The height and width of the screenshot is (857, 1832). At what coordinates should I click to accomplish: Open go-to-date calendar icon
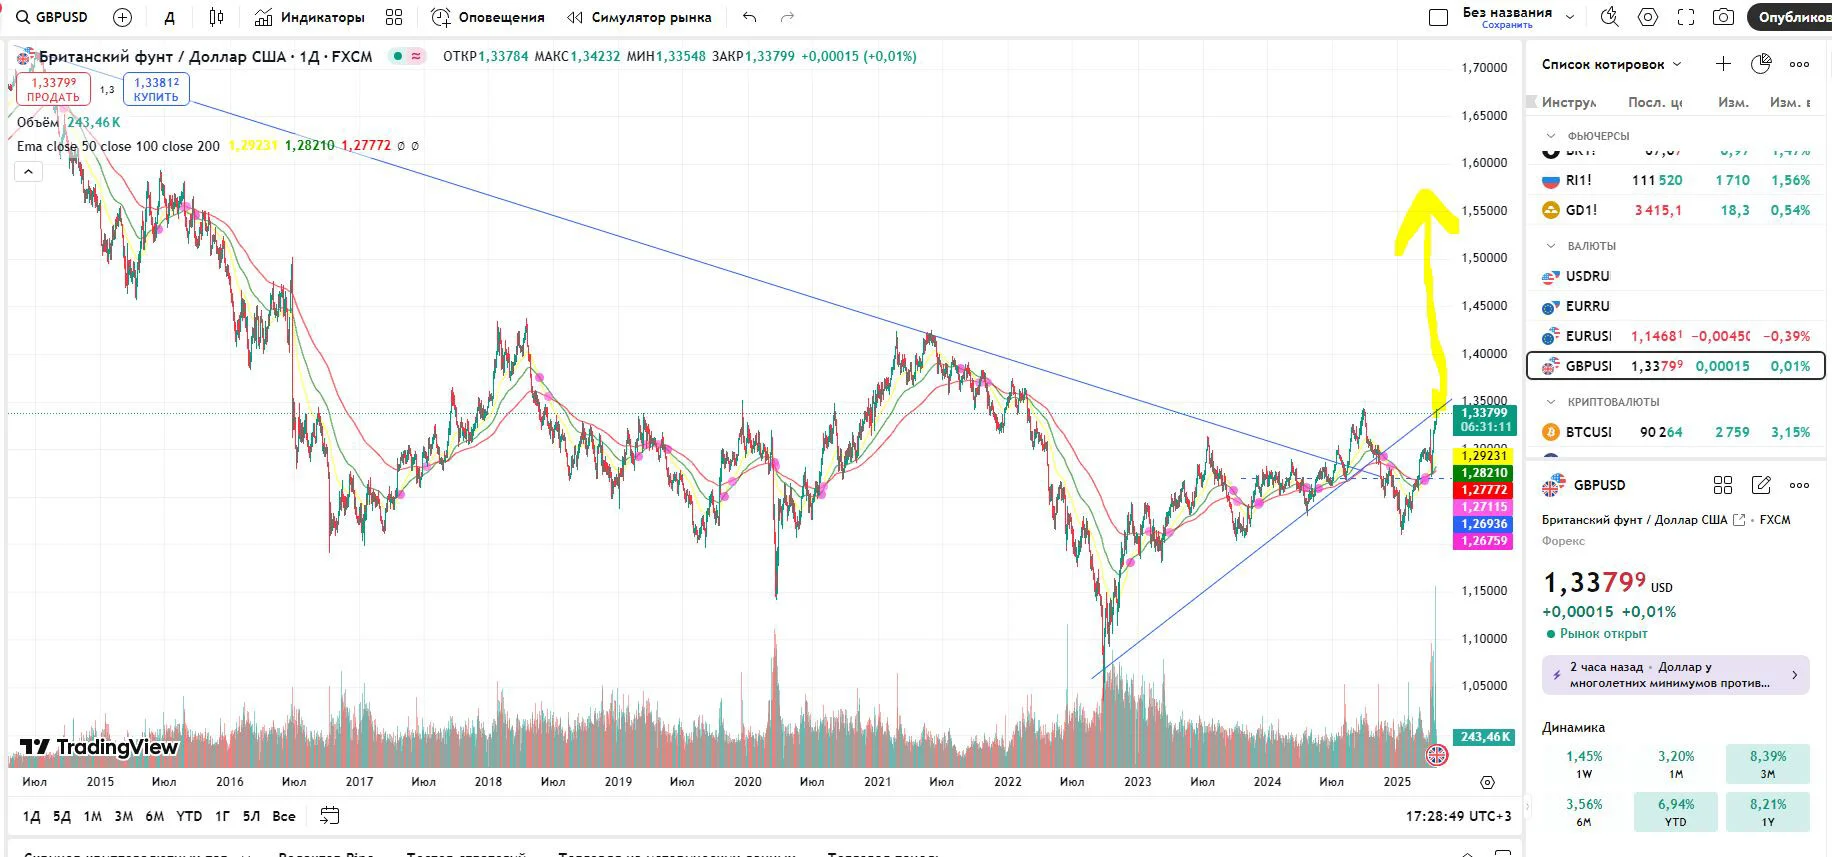(329, 816)
